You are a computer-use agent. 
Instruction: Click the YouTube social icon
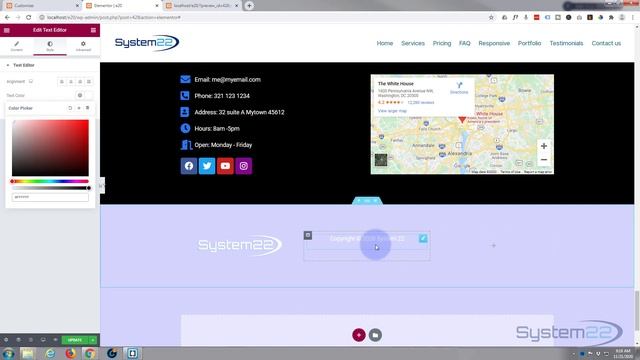coord(225,166)
